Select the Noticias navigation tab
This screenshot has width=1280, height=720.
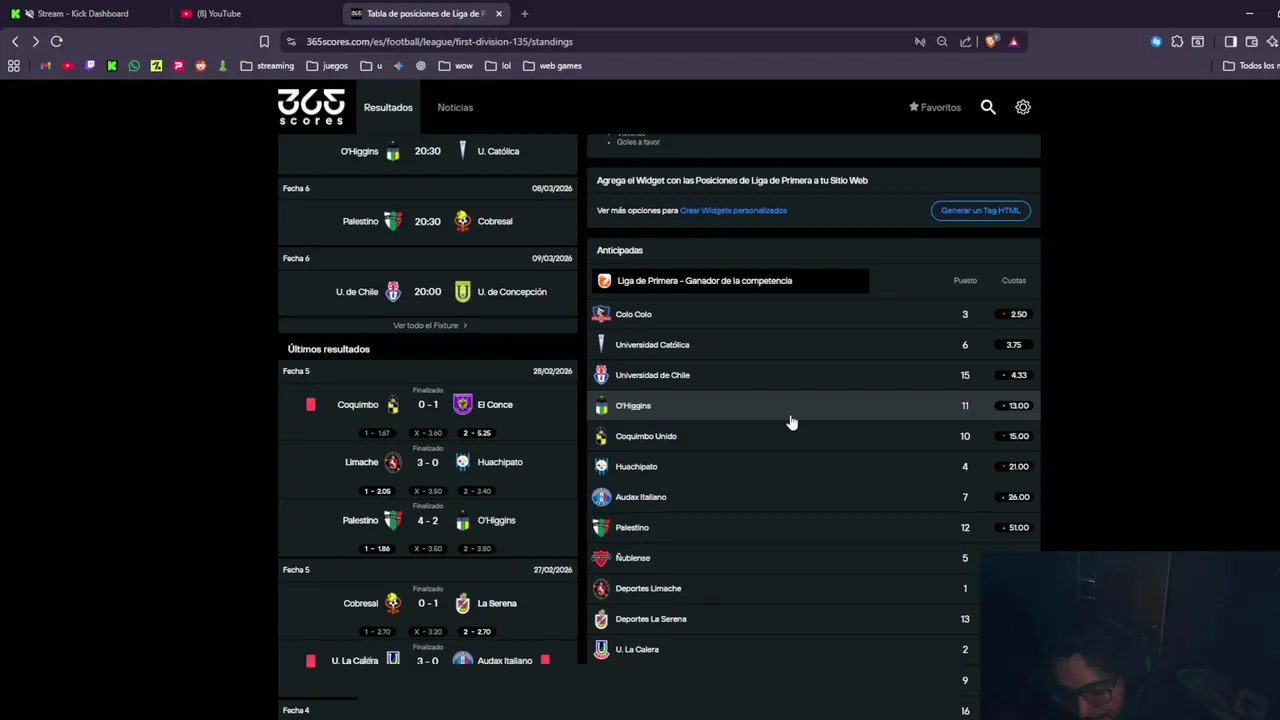click(x=455, y=107)
